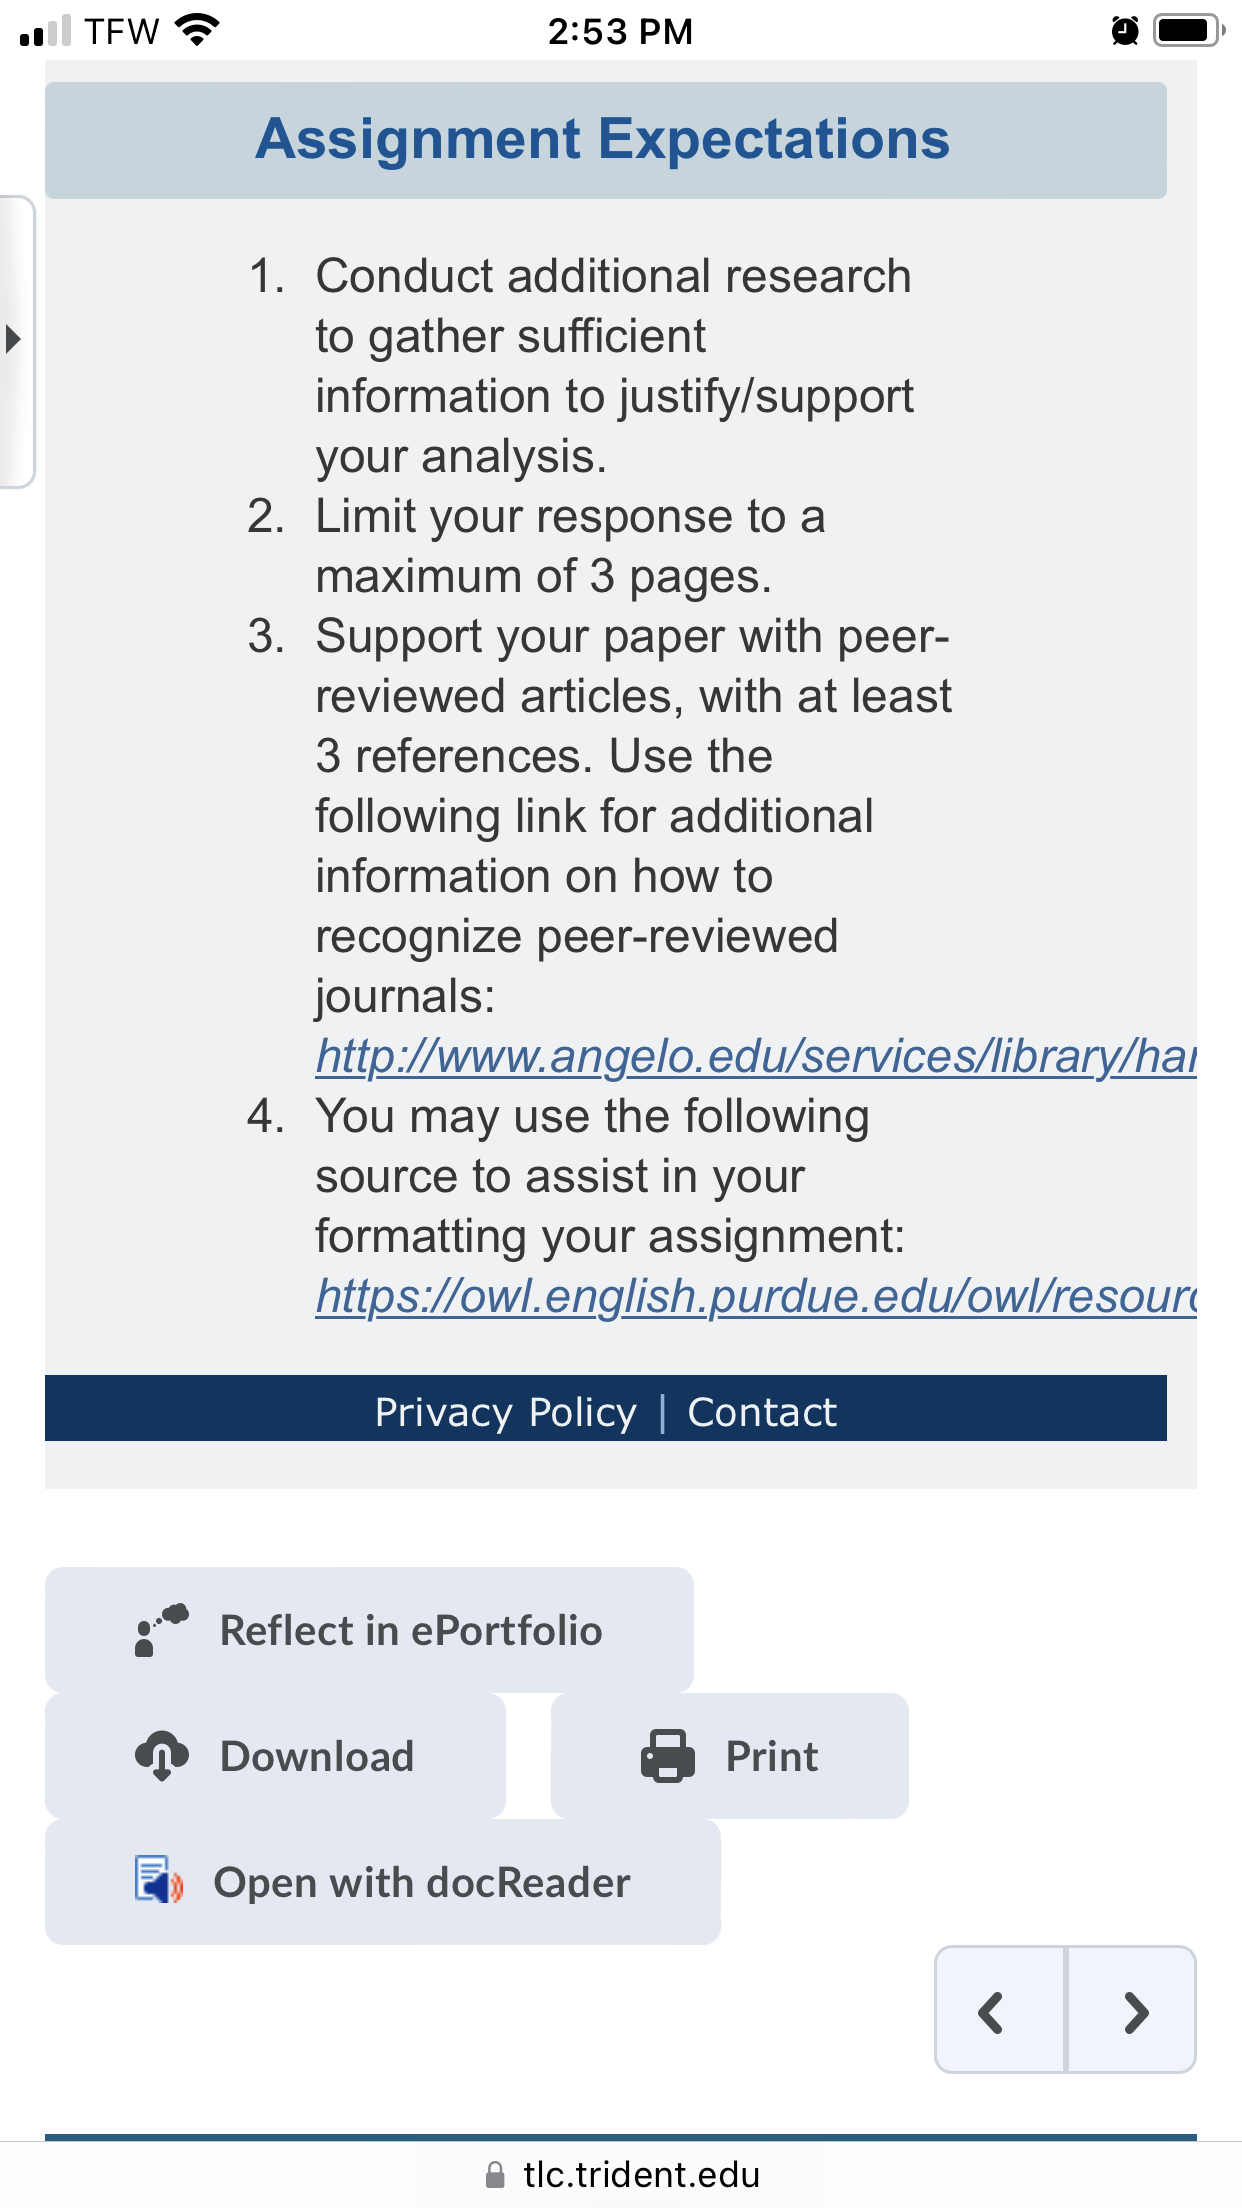The image size is (1242, 2208).
Task: Tap the ePortfolio thought-bubble person icon
Action: 161,1630
